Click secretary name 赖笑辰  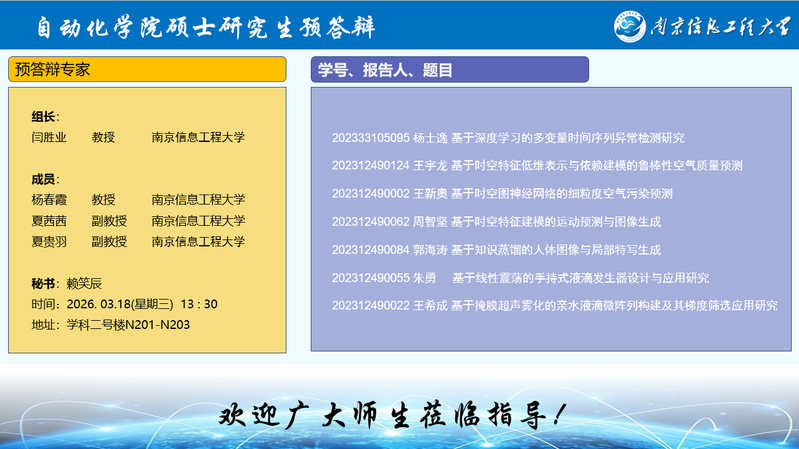pos(84,283)
